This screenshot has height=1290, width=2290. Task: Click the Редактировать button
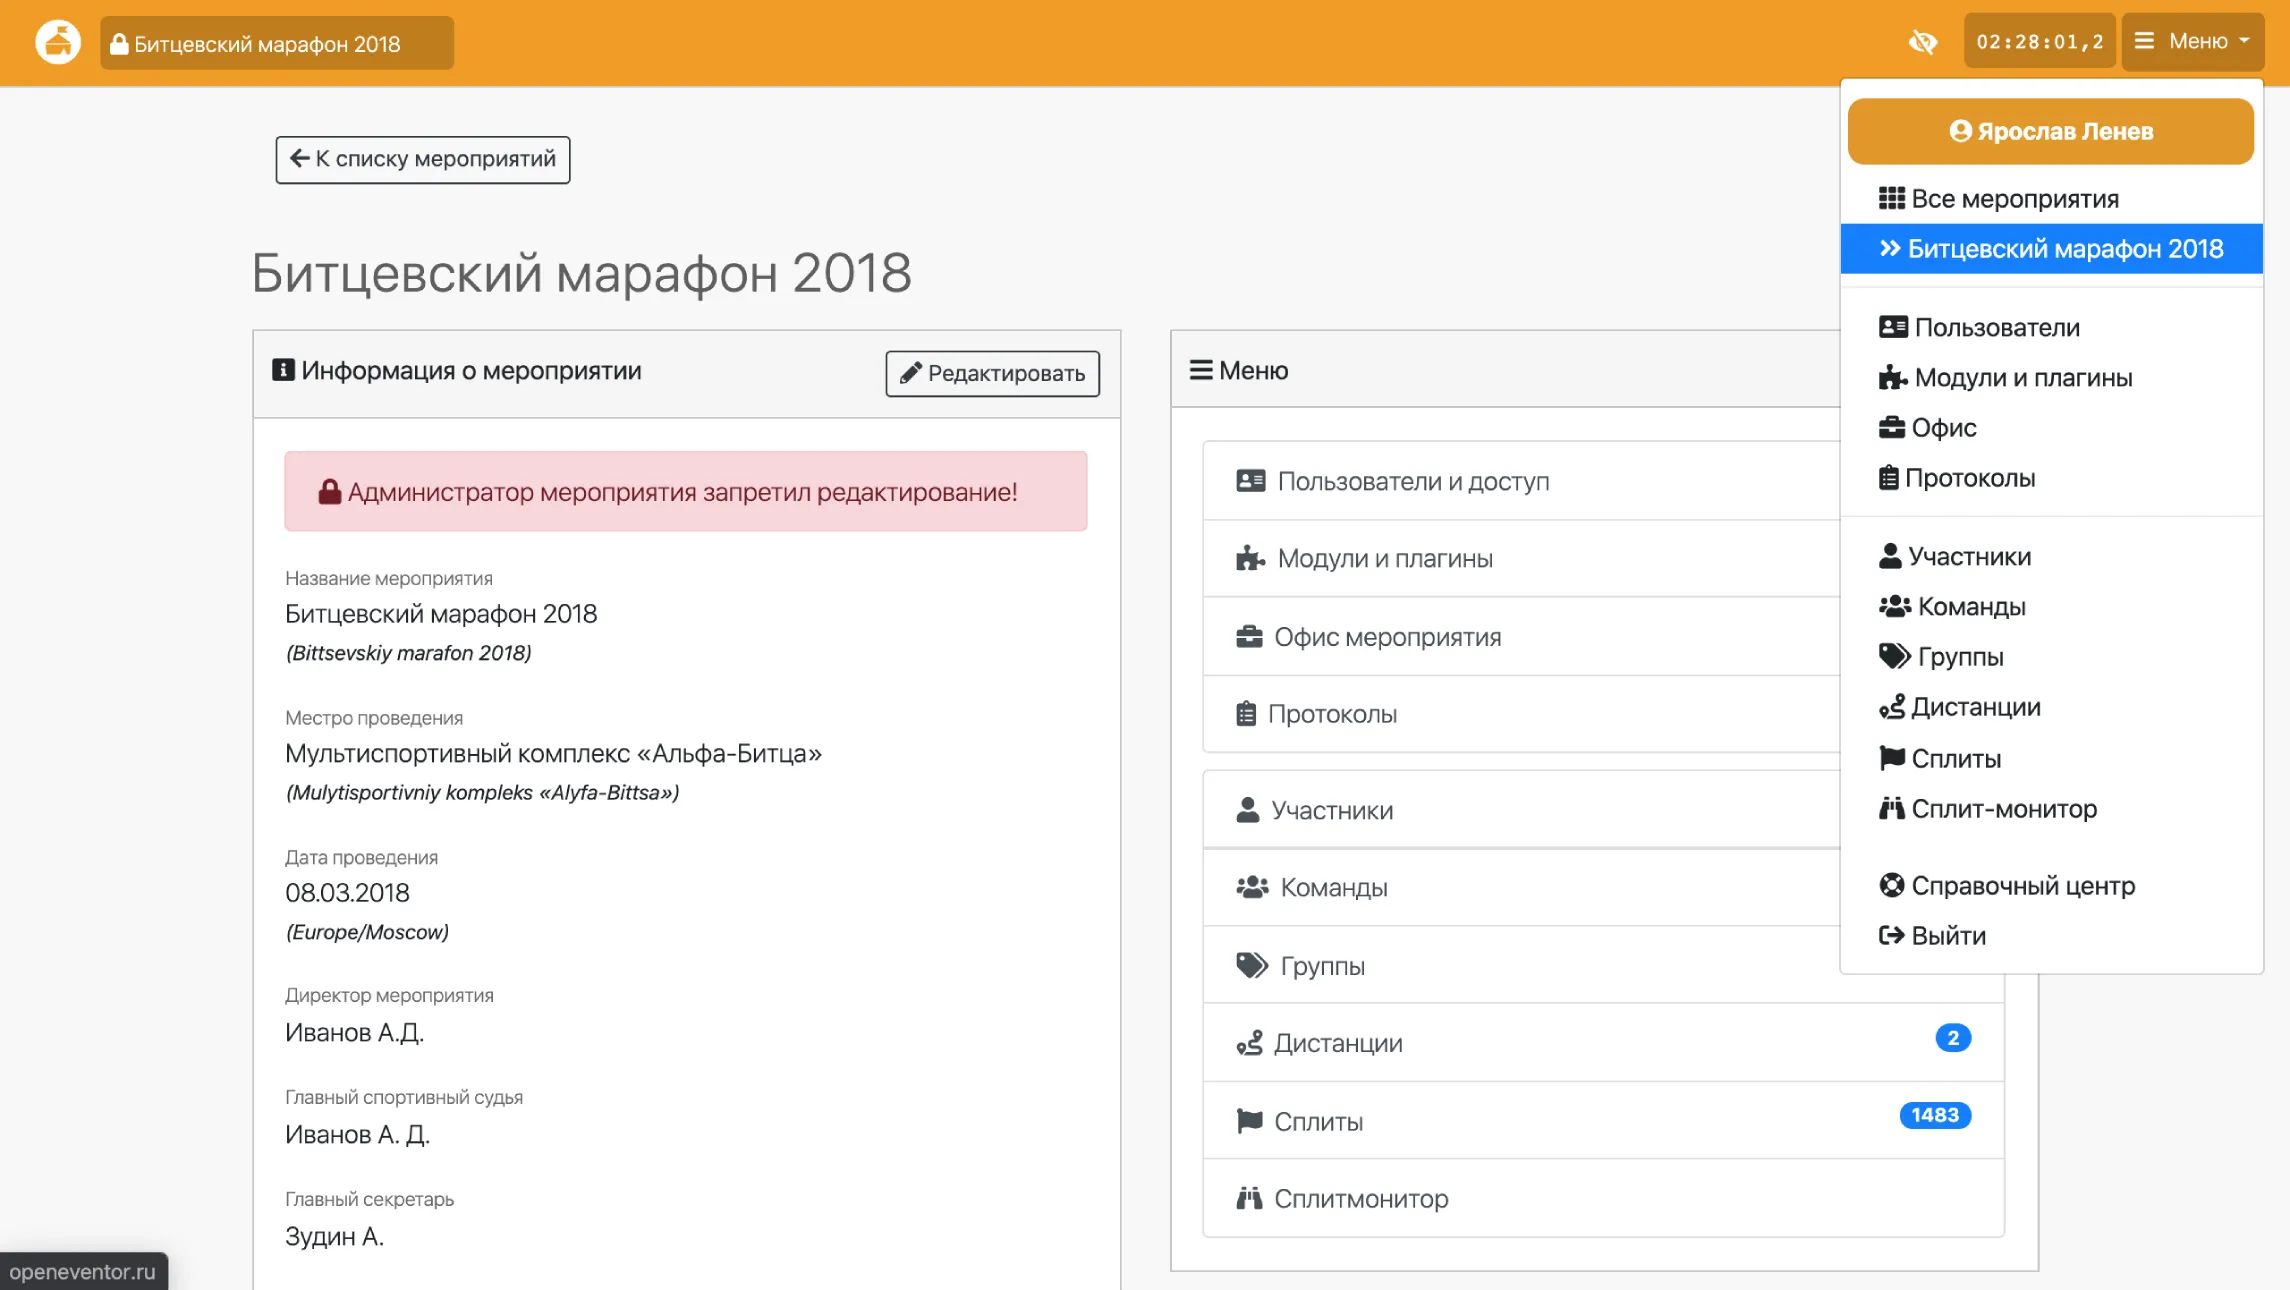(x=991, y=374)
